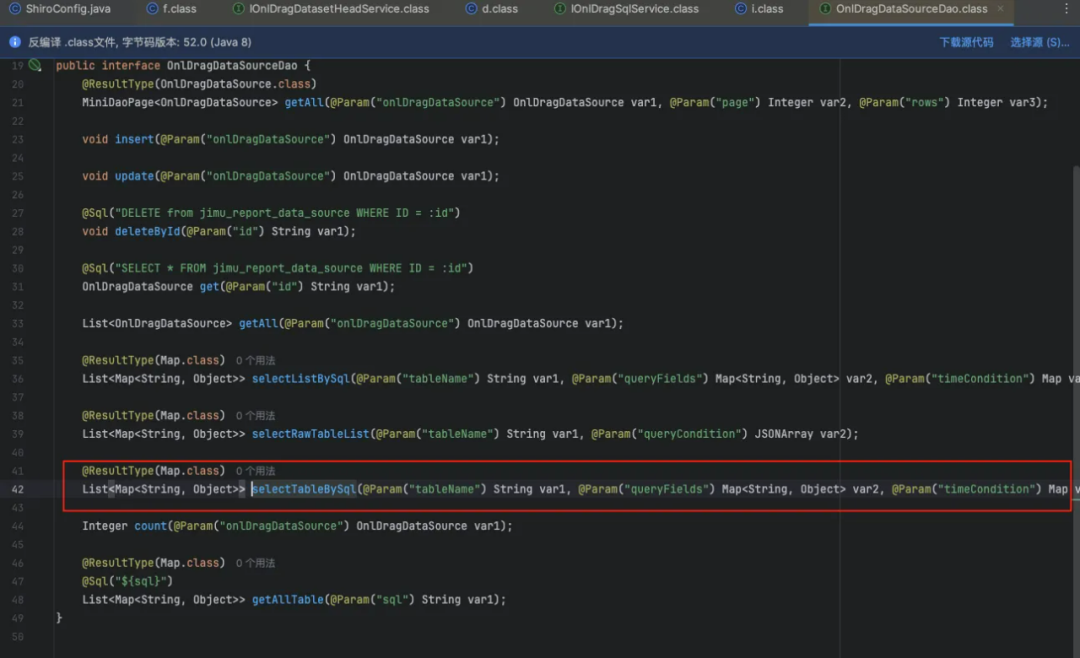The height and width of the screenshot is (658, 1080).
Task: Click the IOnlDragSqlService.class interface icon
Action: (559, 9)
